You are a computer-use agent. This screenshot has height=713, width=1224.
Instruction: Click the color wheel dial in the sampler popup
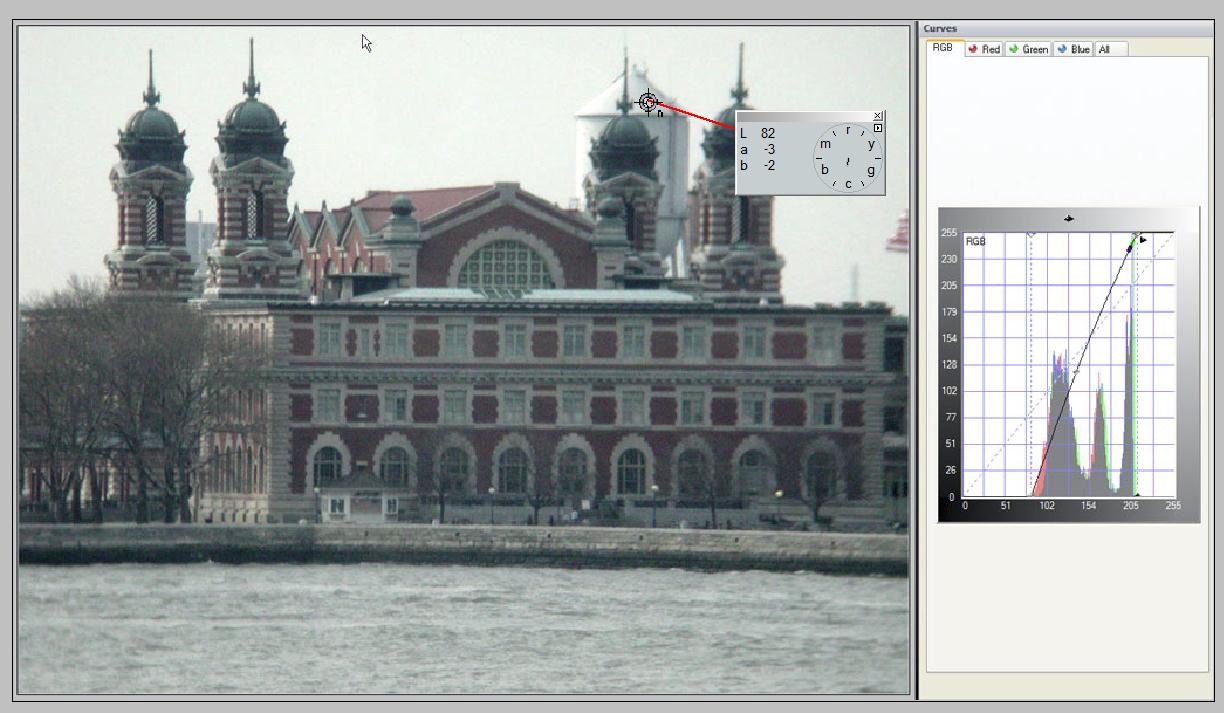pyautogui.click(x=848, y=157)
